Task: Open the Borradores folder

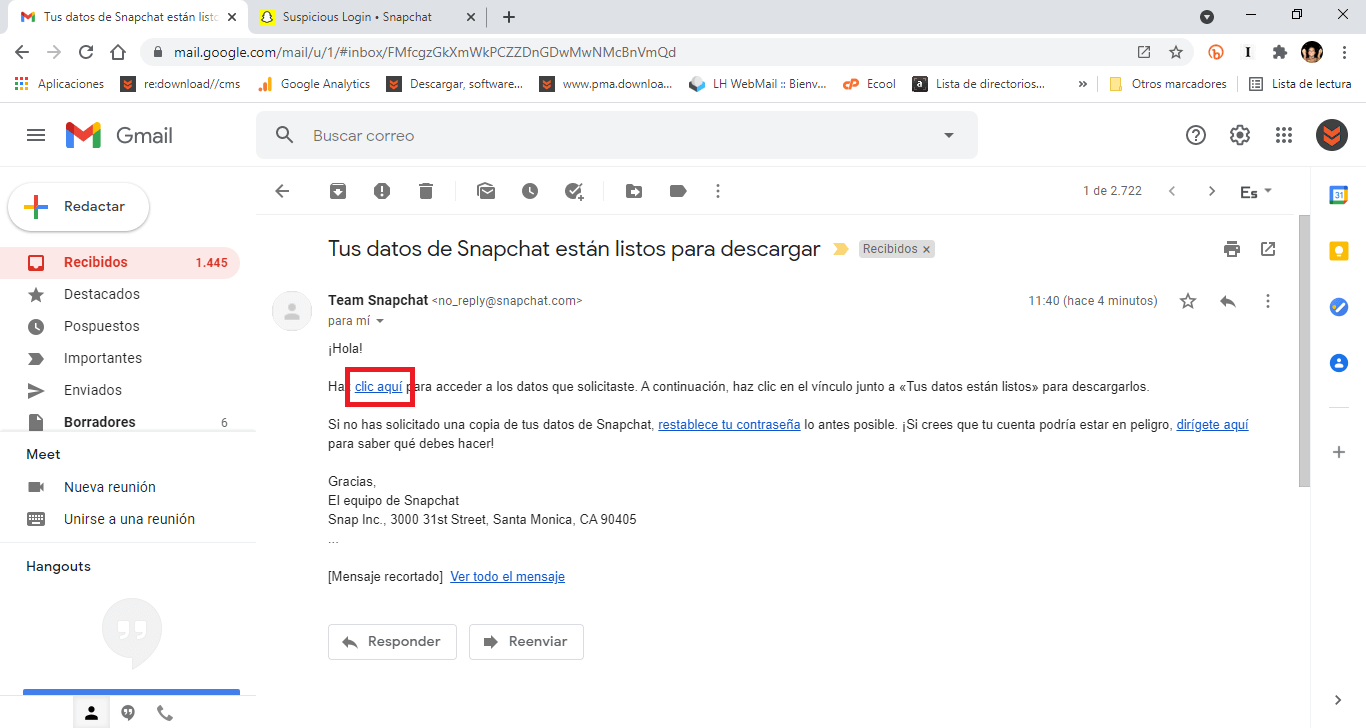Action: [x=120, y=422]
